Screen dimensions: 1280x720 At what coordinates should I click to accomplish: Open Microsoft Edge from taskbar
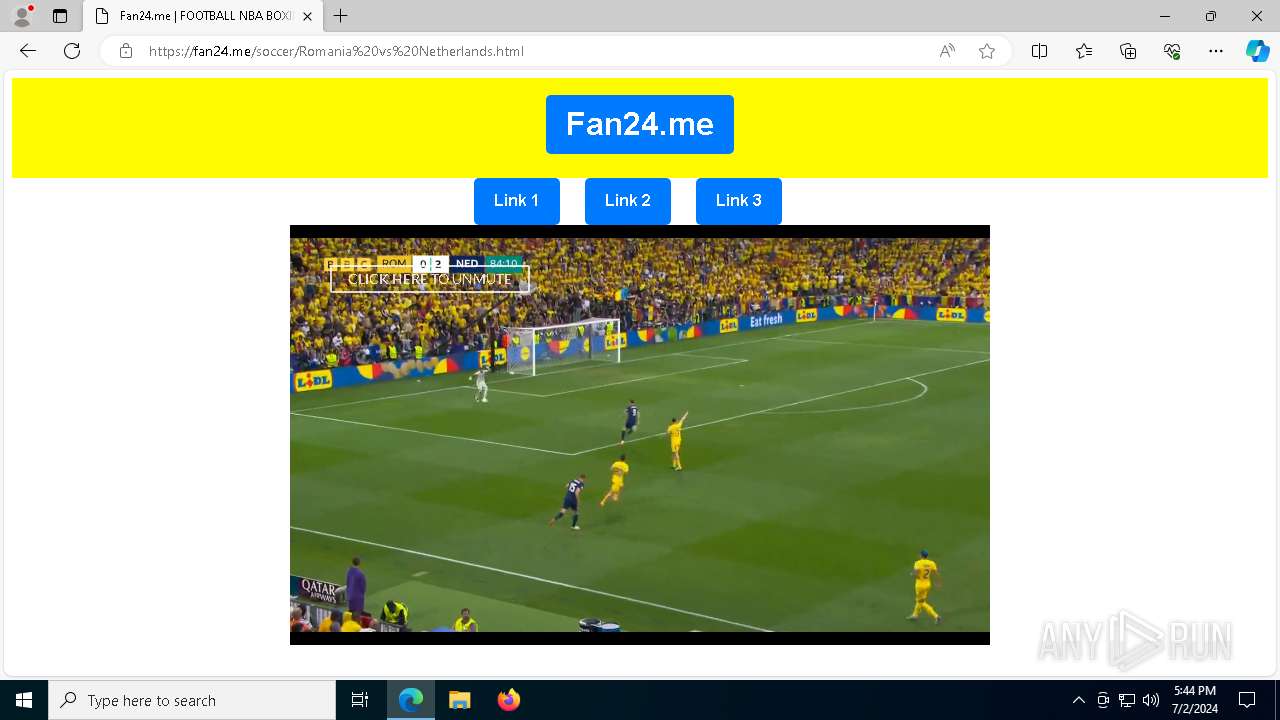pyautogui.click(x=411, y=700)
